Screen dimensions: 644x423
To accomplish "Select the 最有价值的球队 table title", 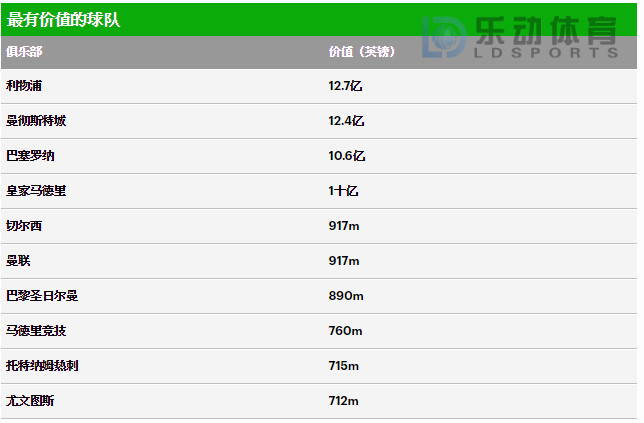I will [64, 19].
